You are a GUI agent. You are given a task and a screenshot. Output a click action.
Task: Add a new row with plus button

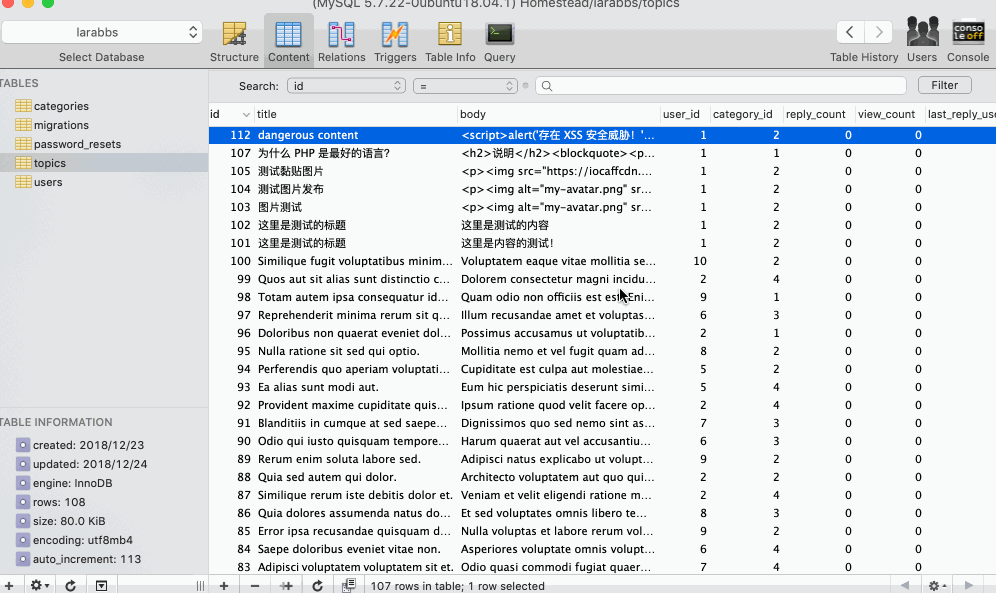pyautogui.click(x=224, y=585)
